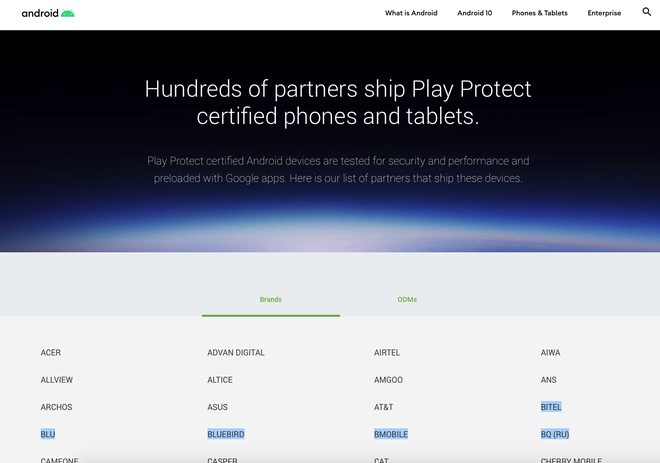The height and width of the screenshot is (463, 660).
Task: Click the ASUS brand entry
Action: point(217,407)
